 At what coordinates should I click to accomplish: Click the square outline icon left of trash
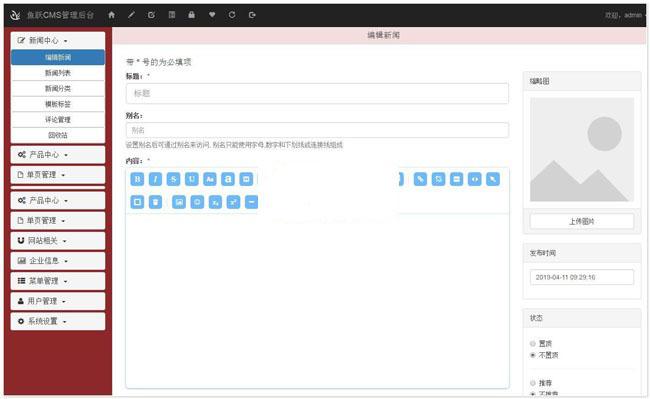(137, 202)
